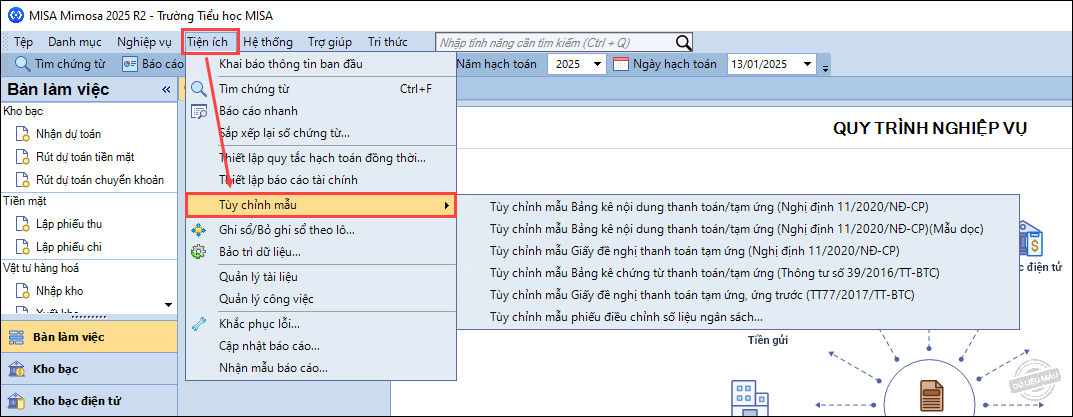Viewport: 1073px width, 417px height.
Task: Select the Bàn làm việc sidebar section
Action: [x=88, y=338]
